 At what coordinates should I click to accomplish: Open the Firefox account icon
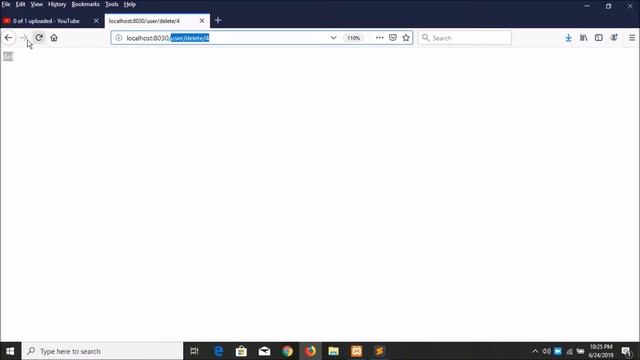[614, 38]
